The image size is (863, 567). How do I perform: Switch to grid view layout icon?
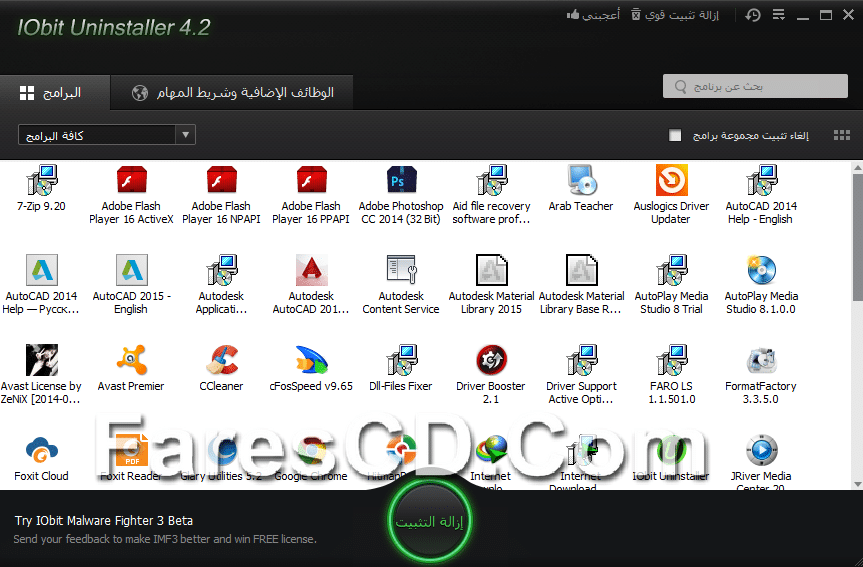tap(842, 135)
